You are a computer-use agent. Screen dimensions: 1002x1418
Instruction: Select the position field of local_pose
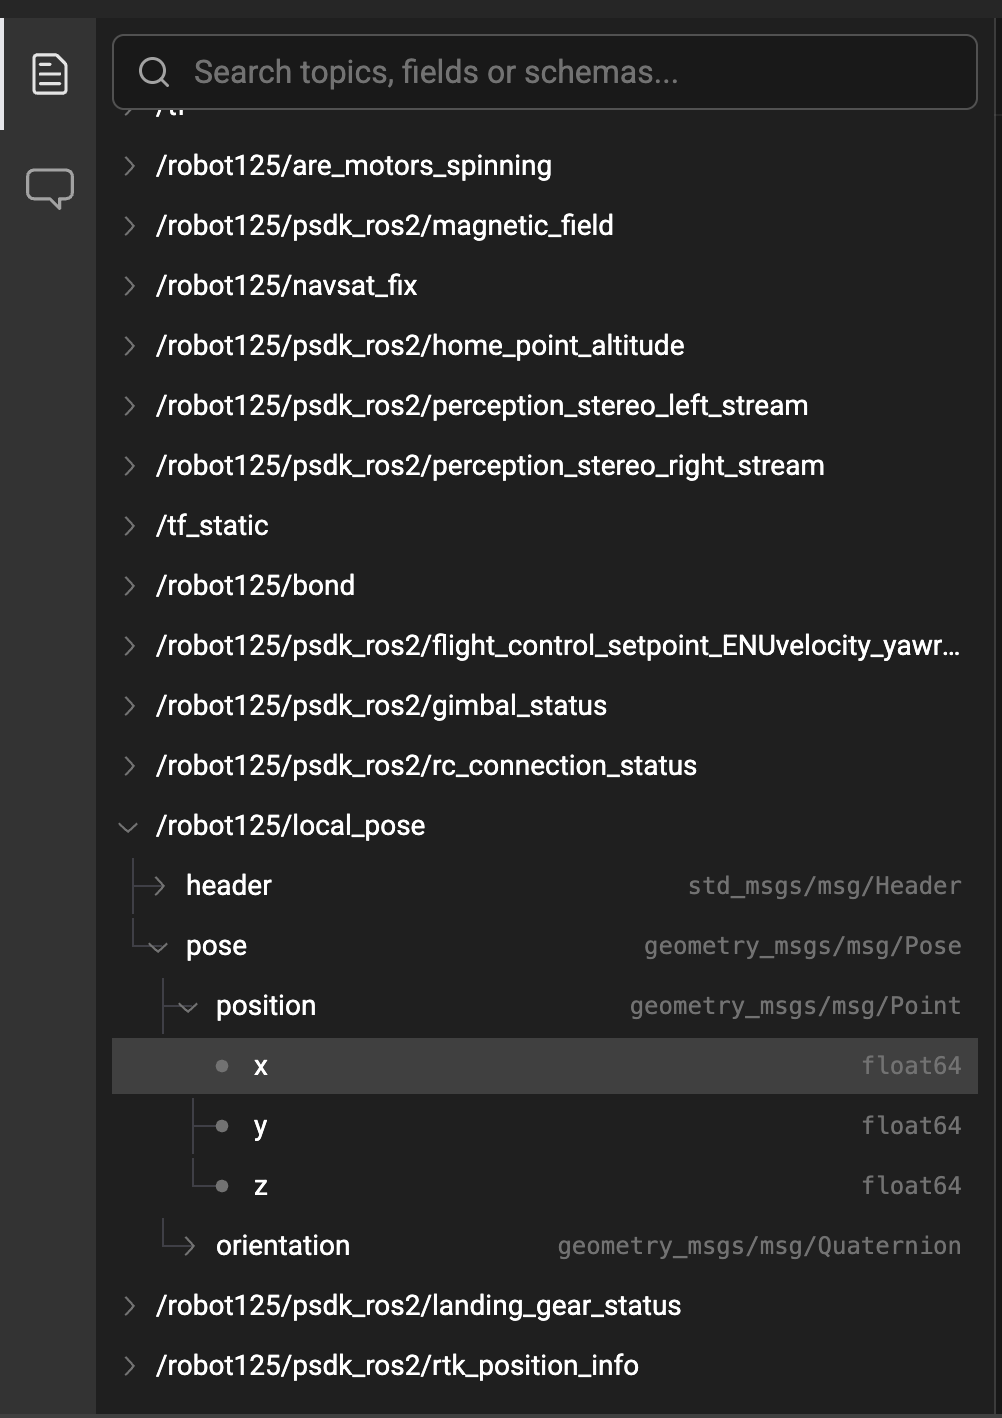tap(265, 1006)
